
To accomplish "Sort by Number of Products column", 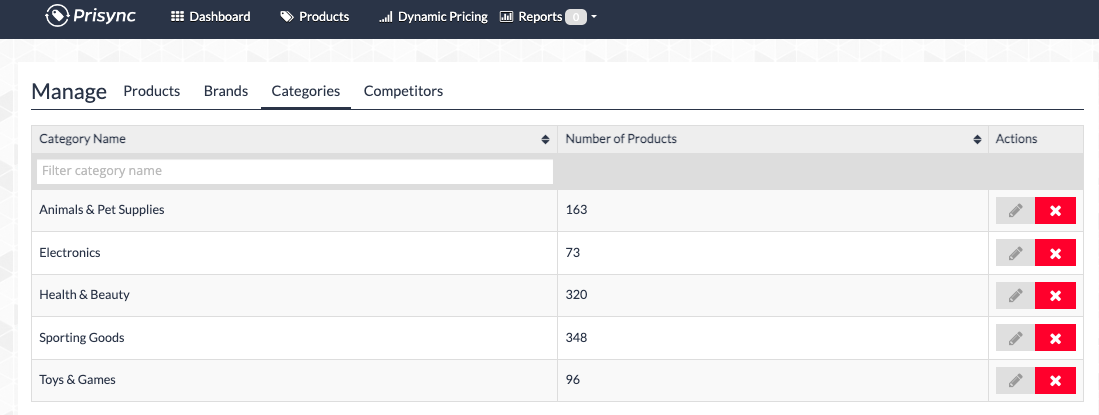I will click(977, 139).
